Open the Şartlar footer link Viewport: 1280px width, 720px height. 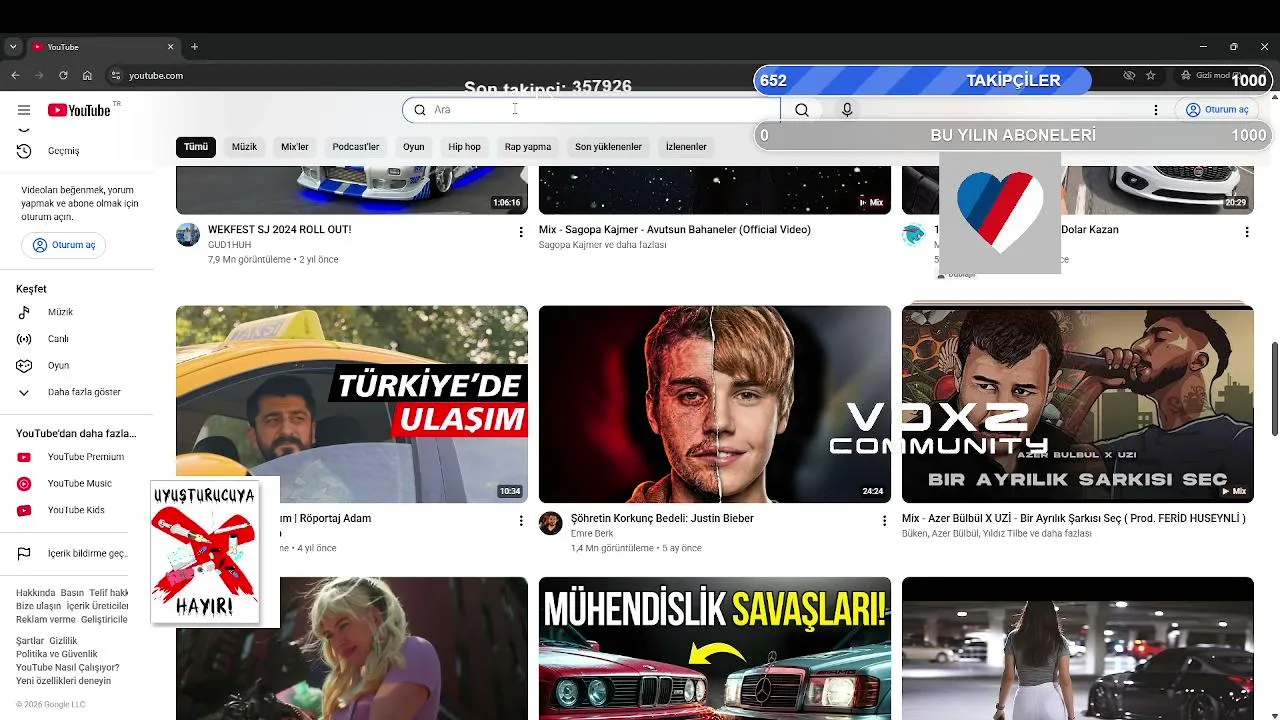pos(30,641)
